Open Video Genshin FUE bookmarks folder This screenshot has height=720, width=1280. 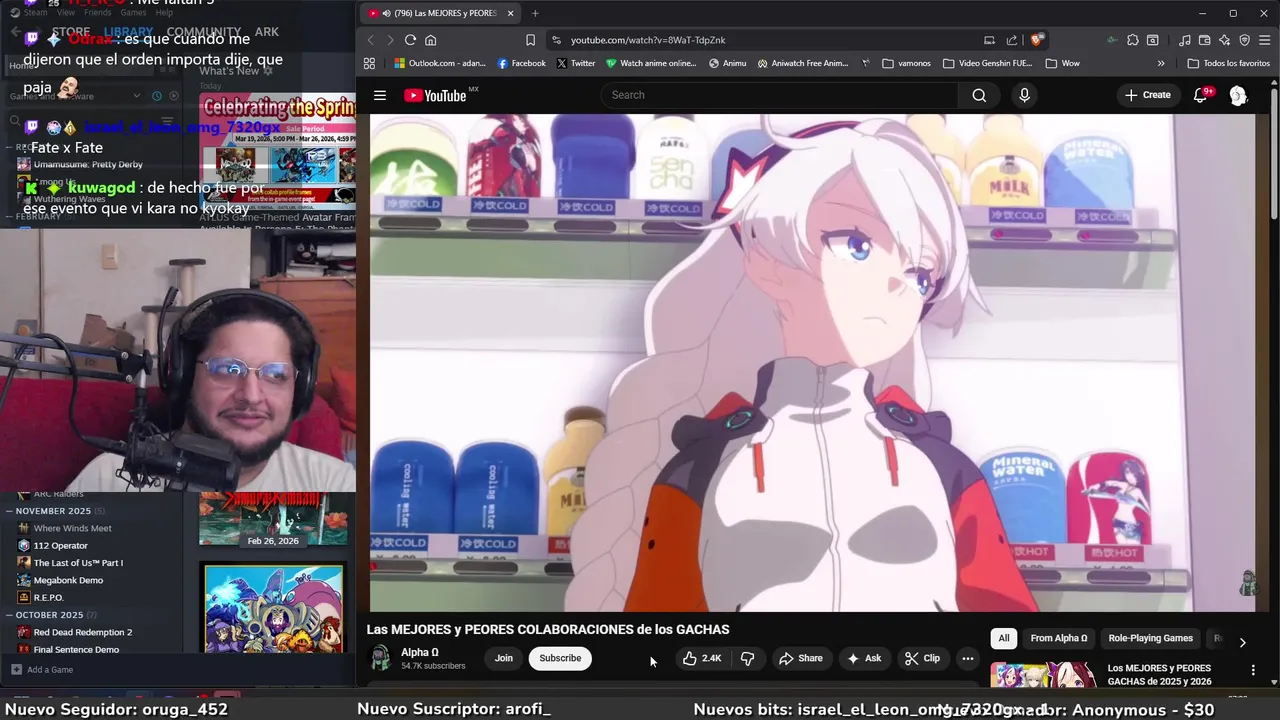click(x=987, y=63)
